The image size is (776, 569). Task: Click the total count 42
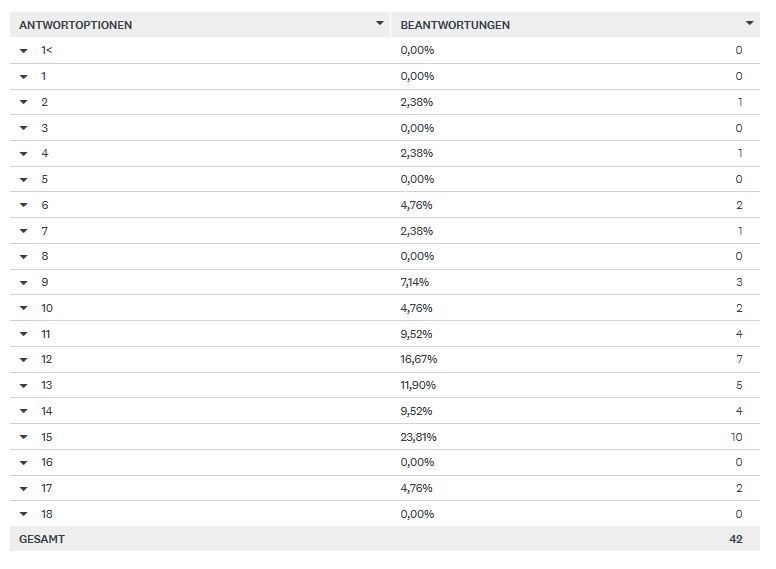(x=736, y=539)
